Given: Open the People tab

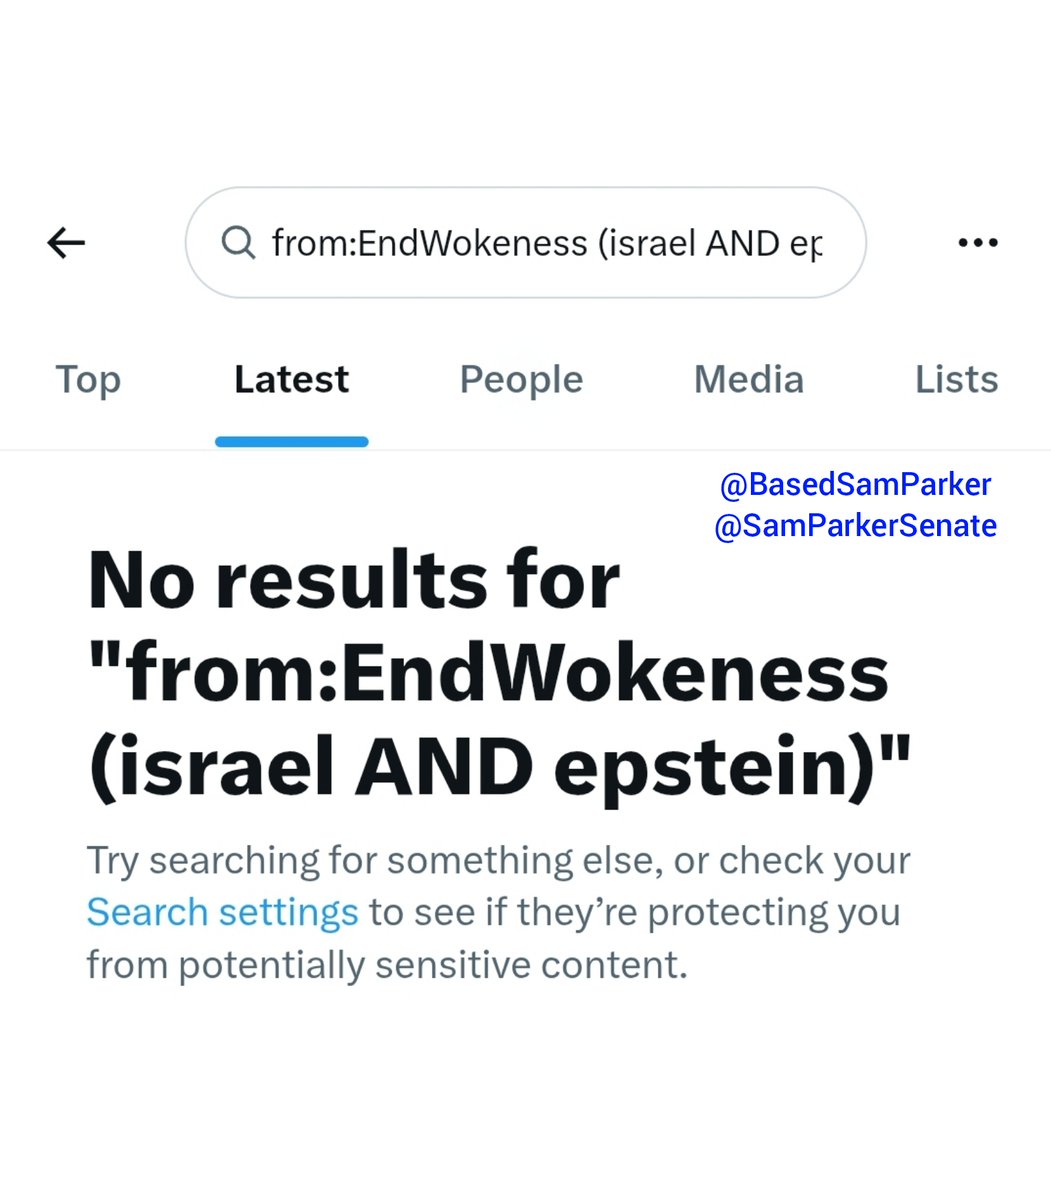Looking at the screenshot, I should (x=521, y=380).
